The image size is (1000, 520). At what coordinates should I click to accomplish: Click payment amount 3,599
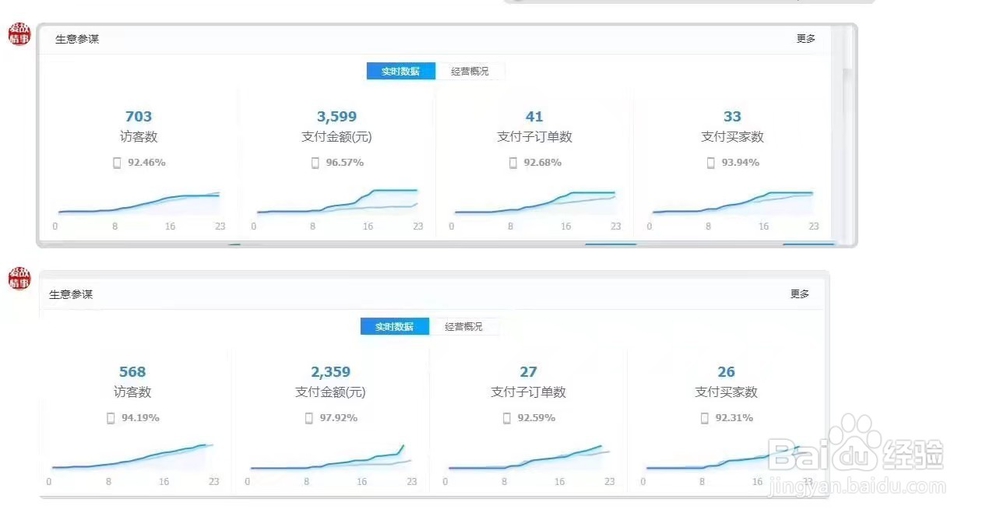[x=337, y=116]
